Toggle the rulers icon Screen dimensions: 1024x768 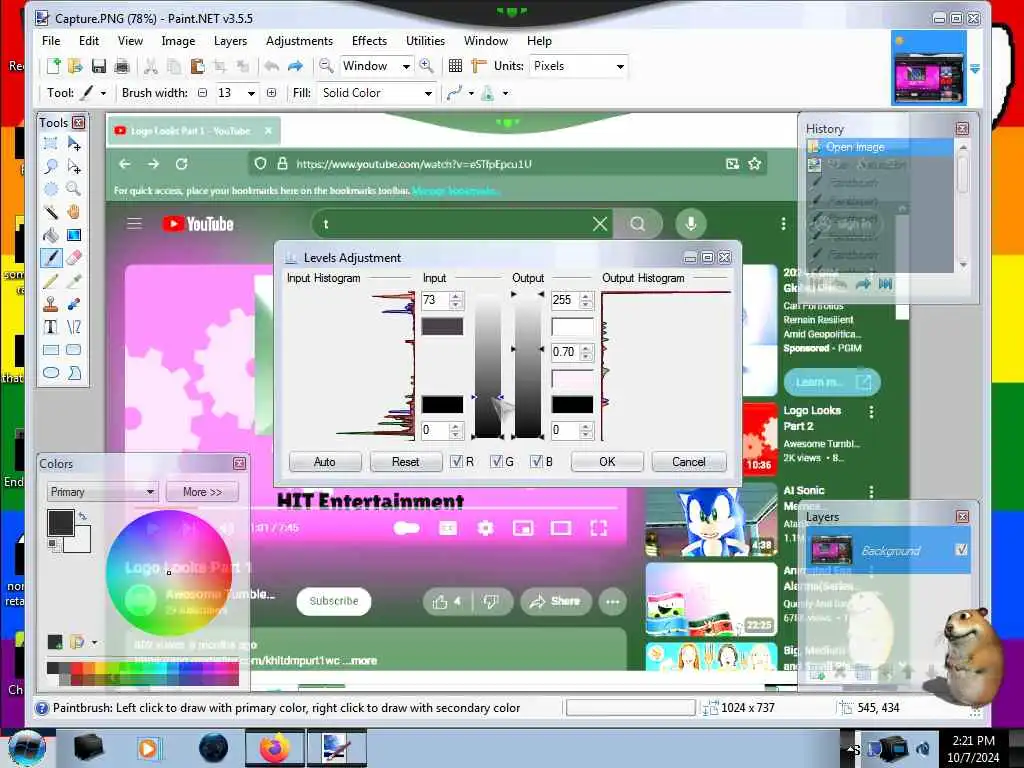coord(479,66)
